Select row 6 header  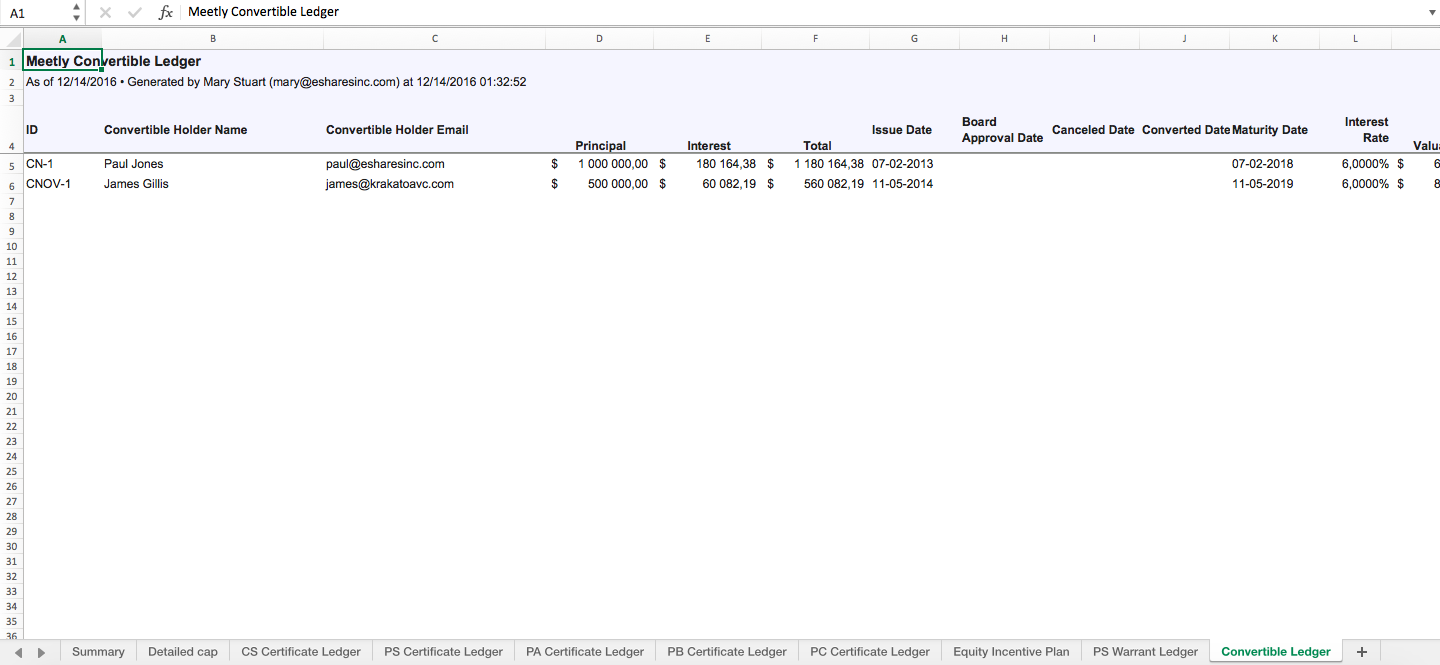point(11,186)
